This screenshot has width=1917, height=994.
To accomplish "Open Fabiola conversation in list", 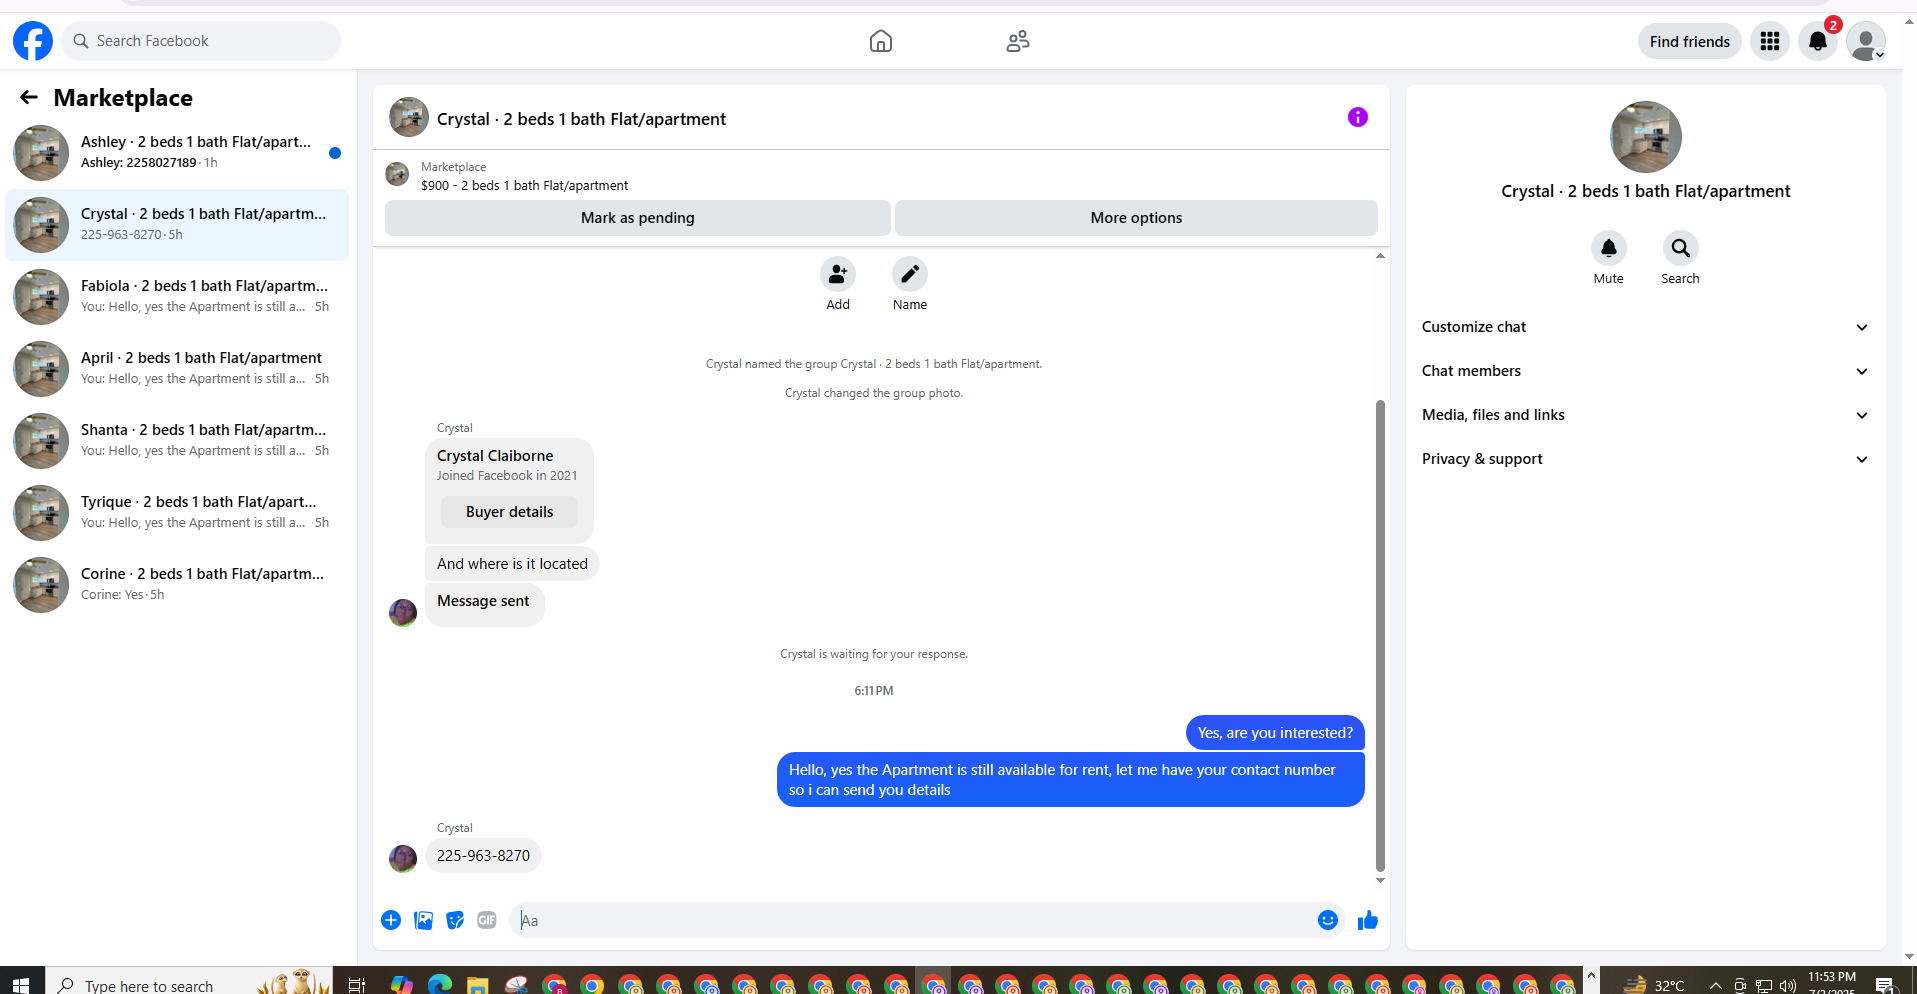I will pos(177,297).
